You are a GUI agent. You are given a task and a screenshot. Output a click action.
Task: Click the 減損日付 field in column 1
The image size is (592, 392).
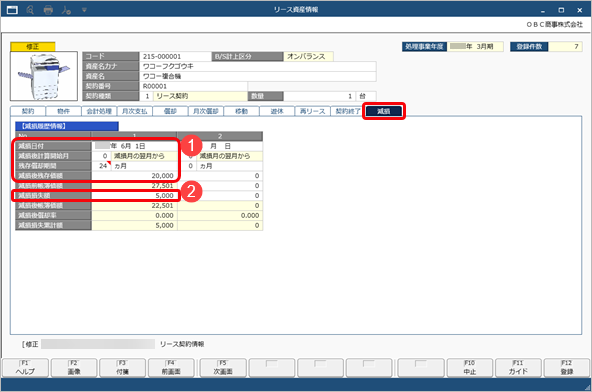[134, 146]
